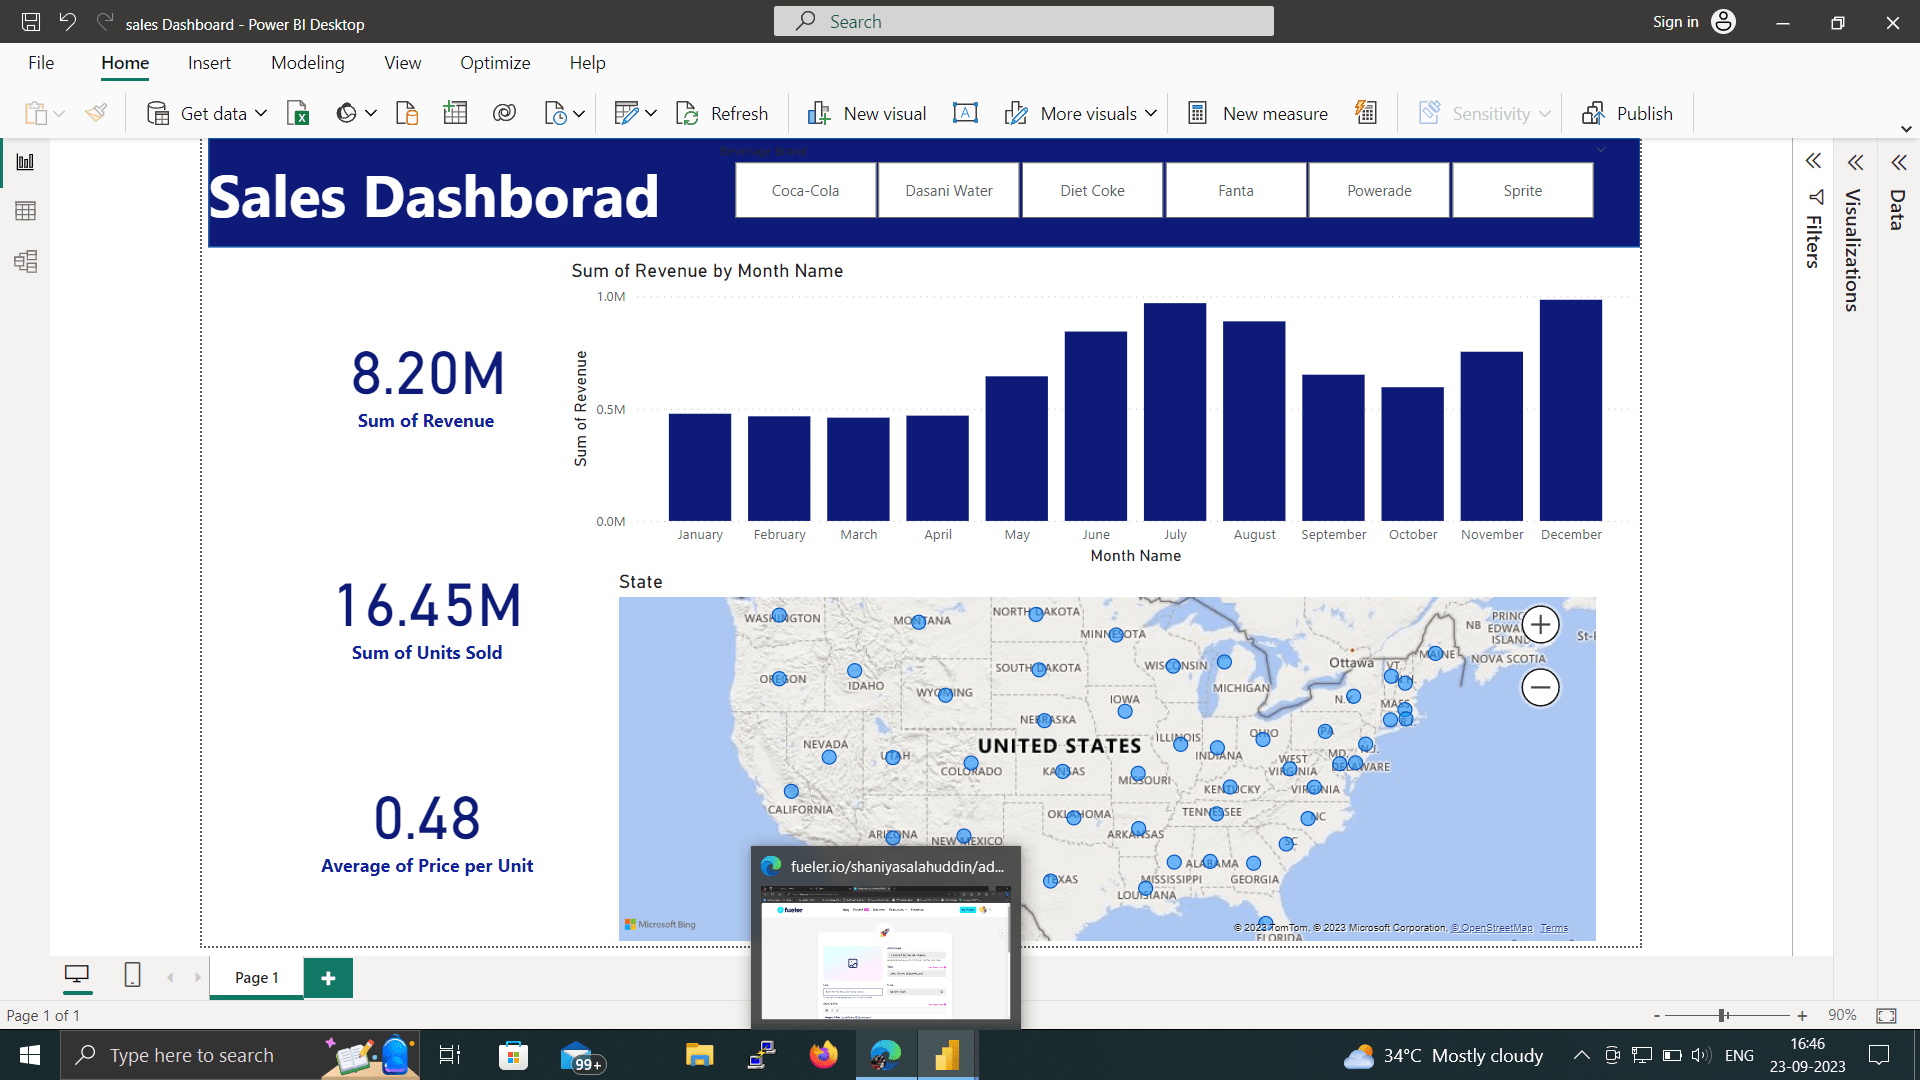Select the Sprite slicer tile
Image resolution: width=1920 pixels, height=1080 pixels.
click(1522, 191)
